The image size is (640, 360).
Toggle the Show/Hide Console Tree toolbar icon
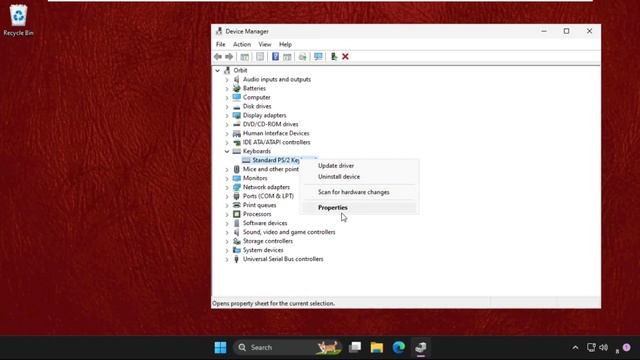point(244,57)
